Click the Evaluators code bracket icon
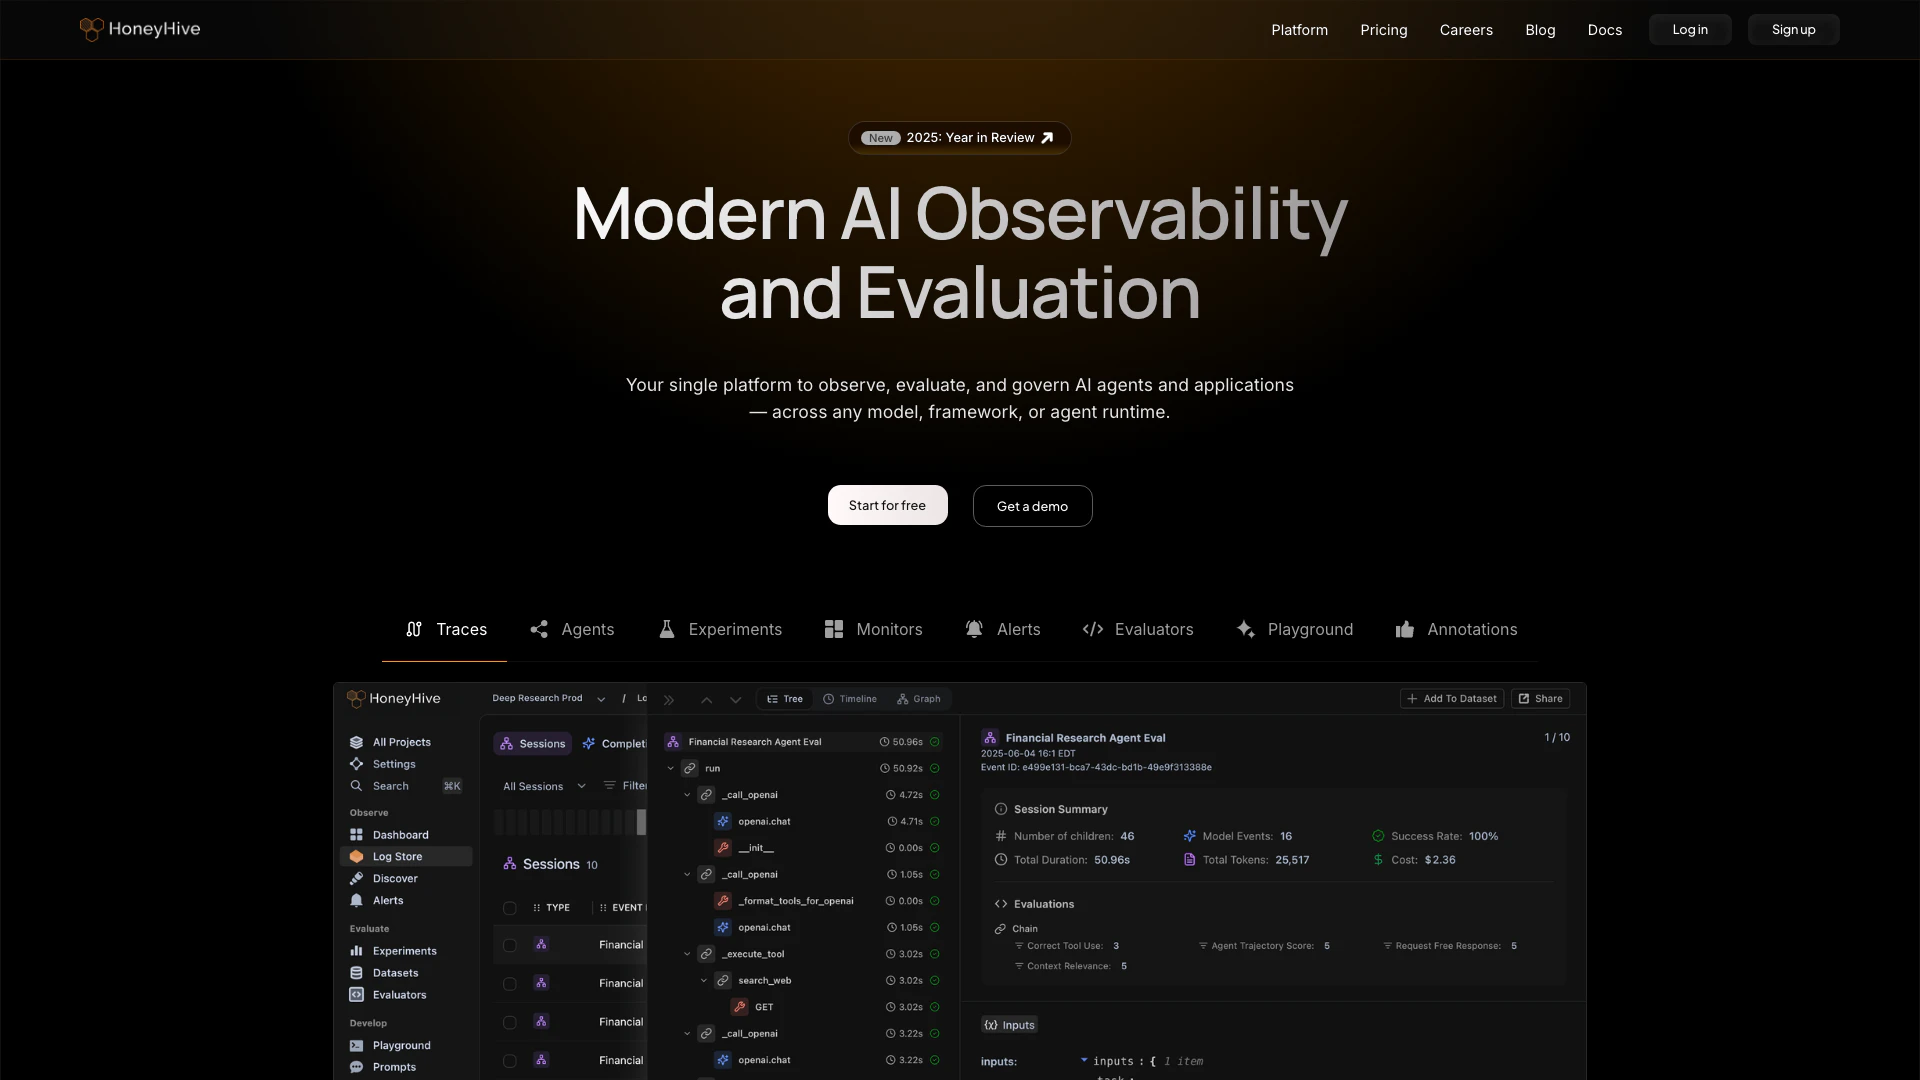1920x1080 pixels. pyautogui.click(x=1093, y=629)
